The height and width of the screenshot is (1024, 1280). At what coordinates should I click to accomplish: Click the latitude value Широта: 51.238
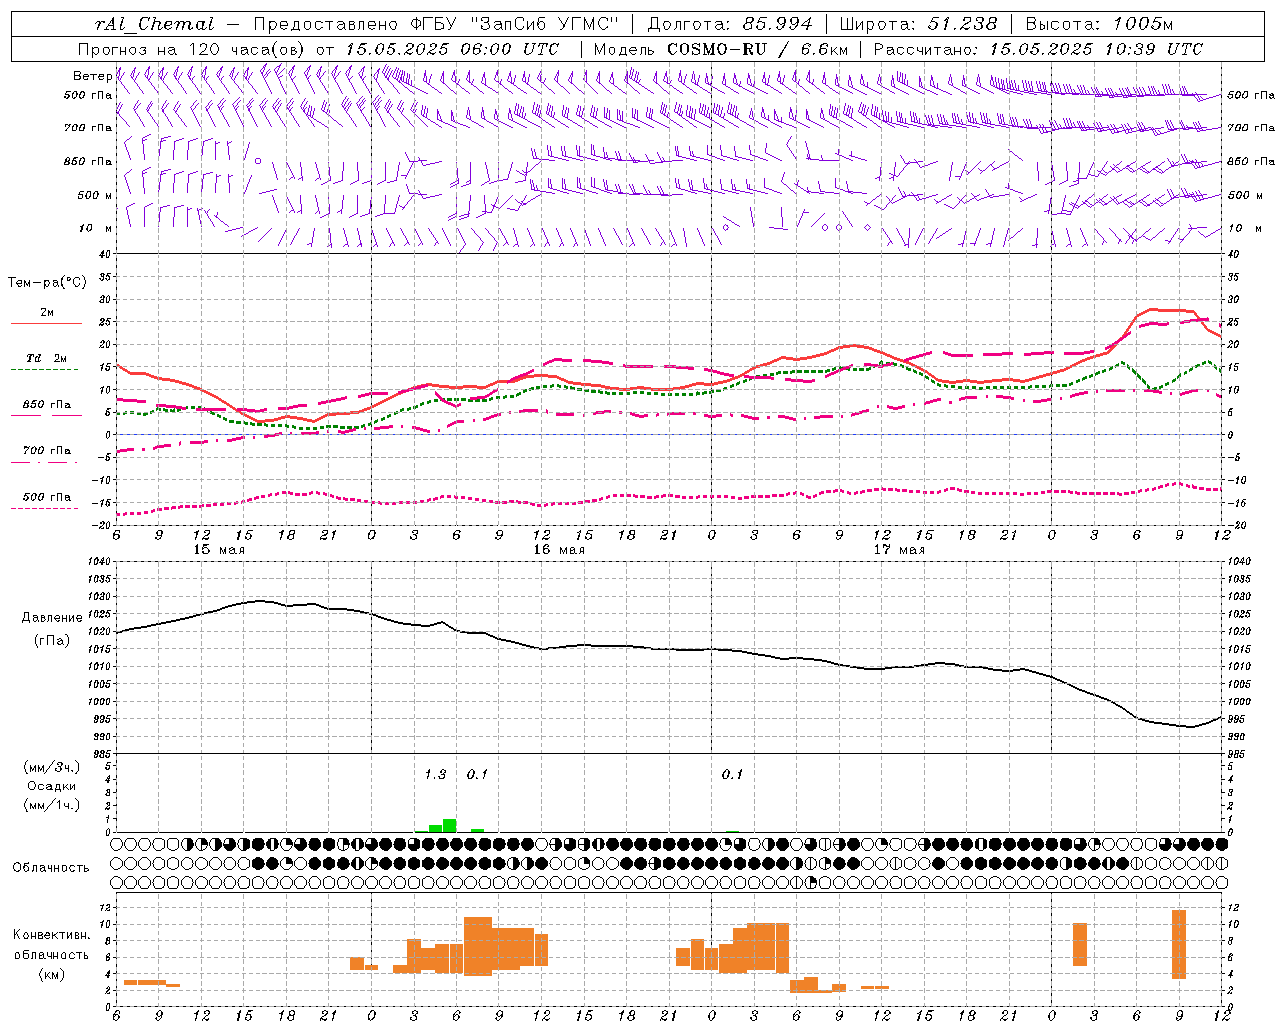pyautogui.click(x=918, y=24)
